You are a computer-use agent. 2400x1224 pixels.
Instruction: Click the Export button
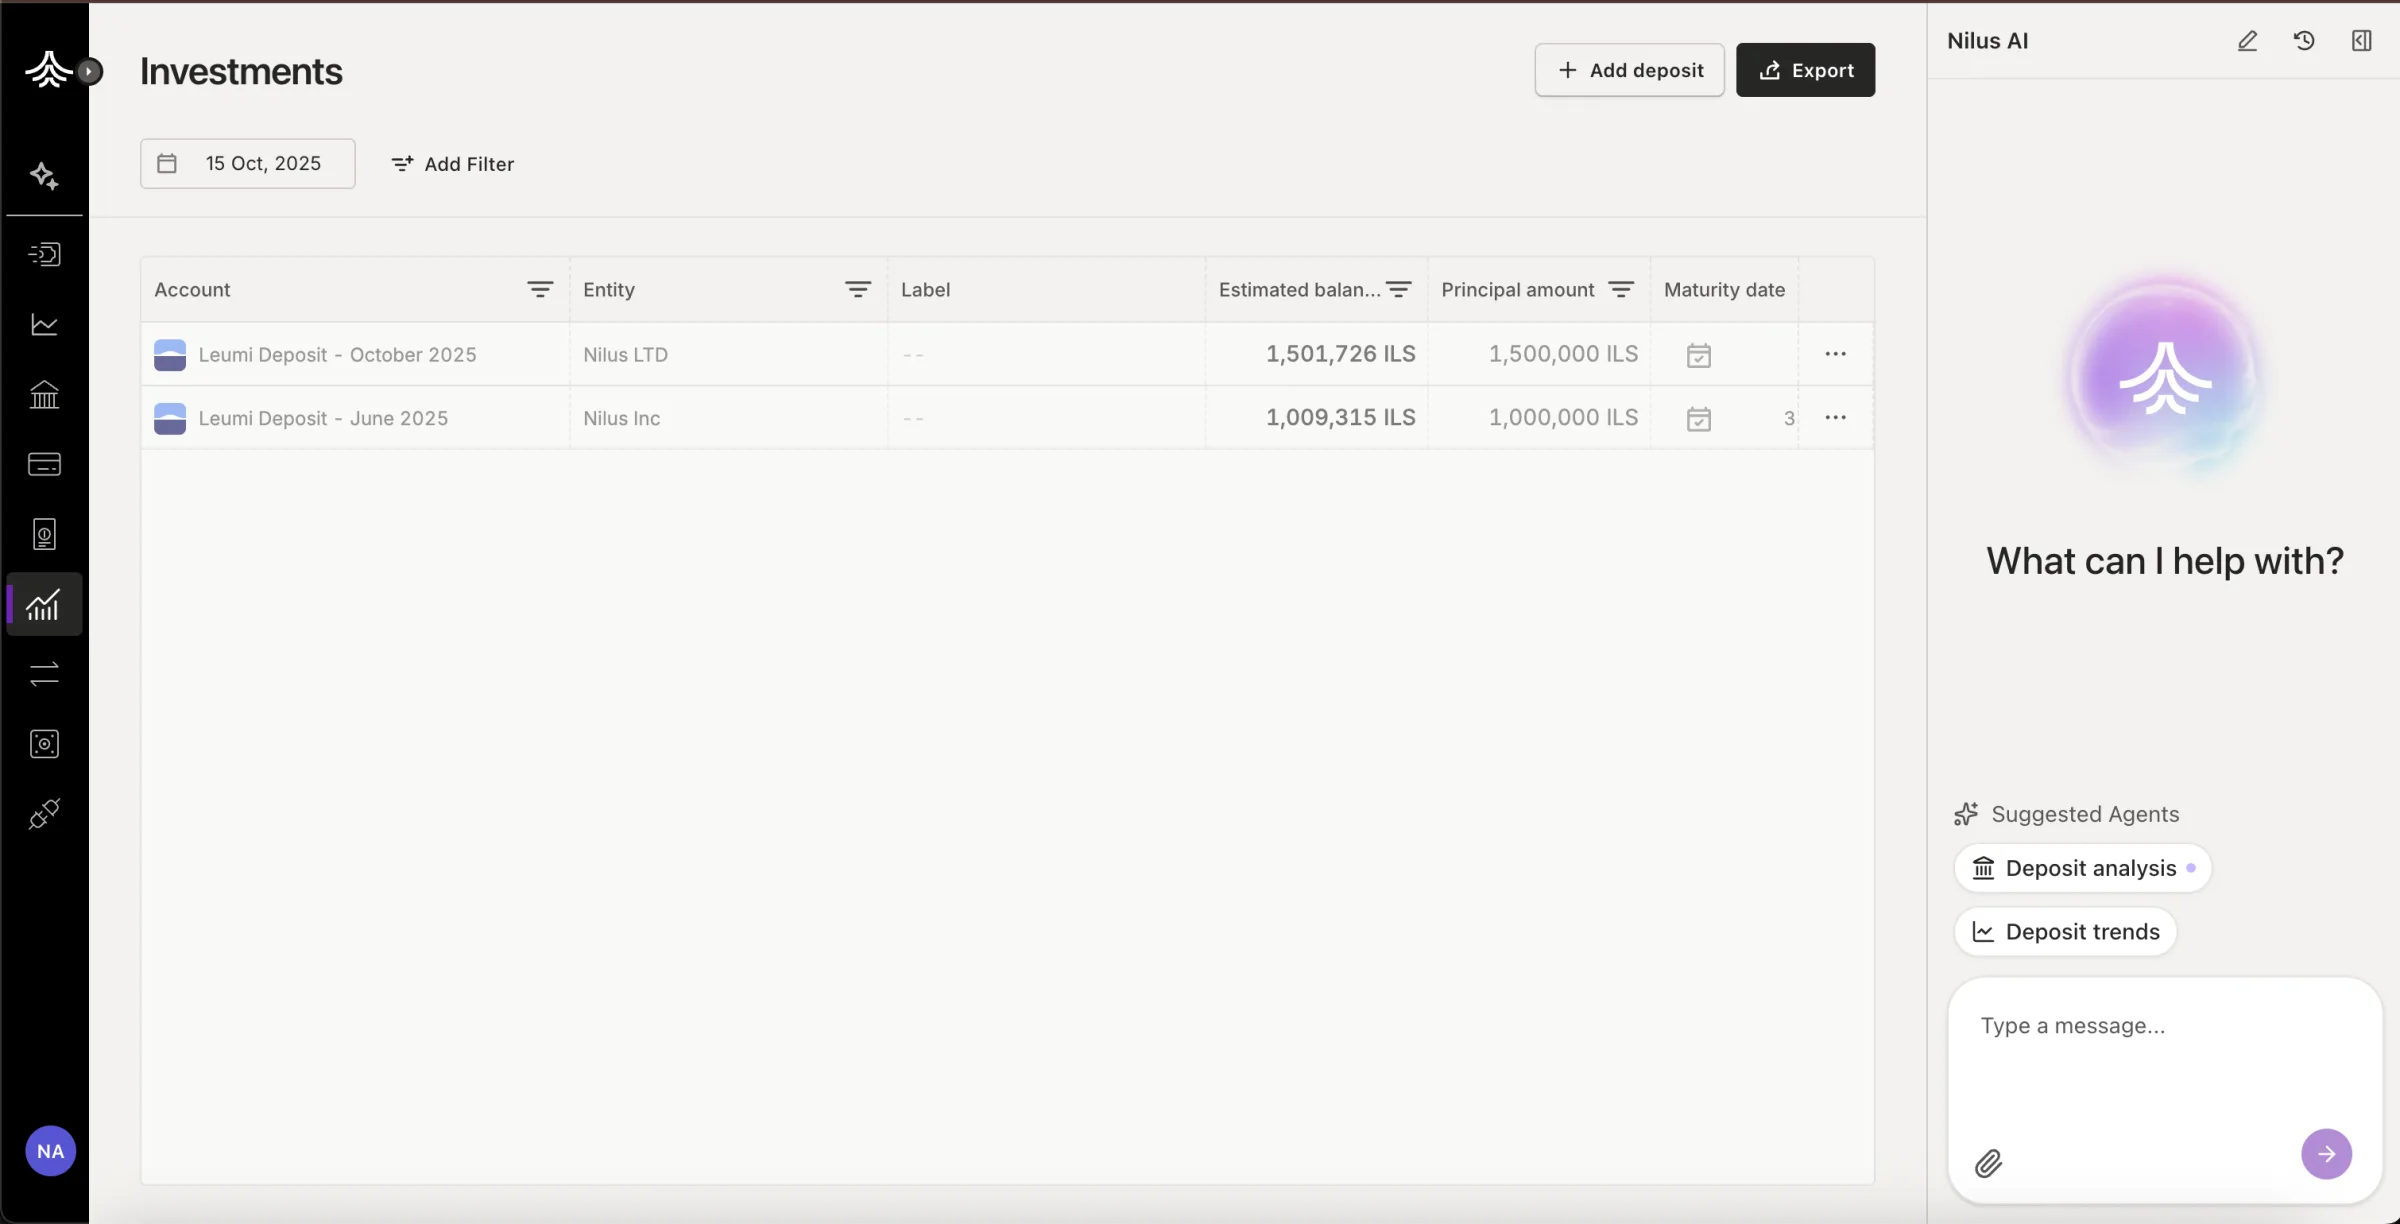click(1805, 70)
